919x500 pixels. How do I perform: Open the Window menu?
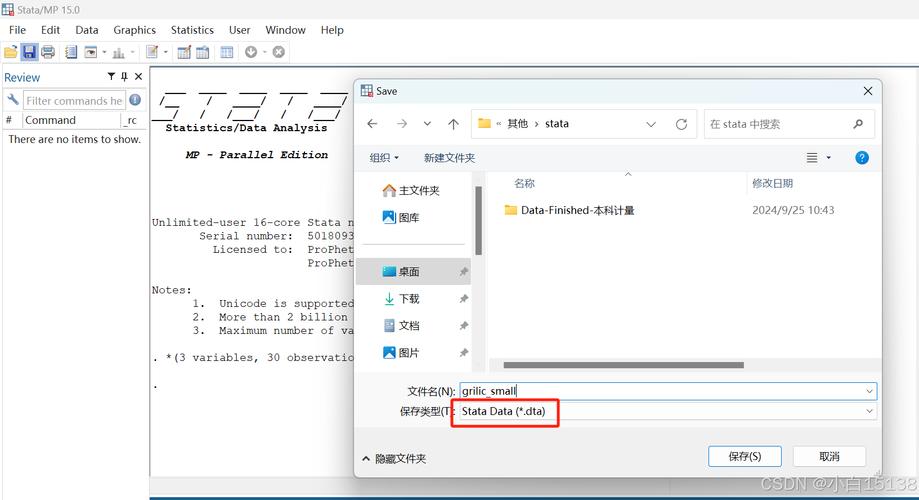click(x=285, y=30)
